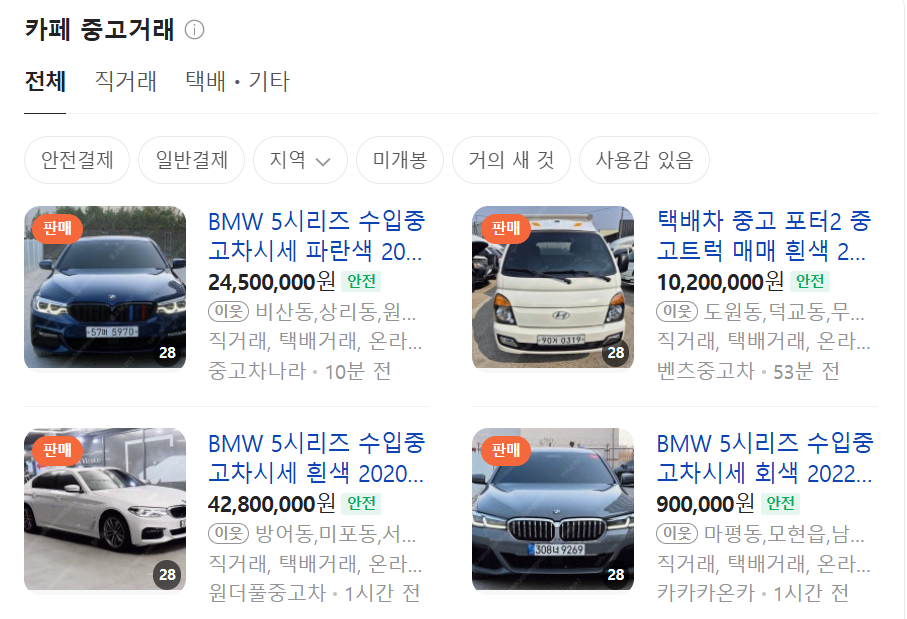
Task: Click 이웃 badge beside 마평동,모현읍
Action: click(x=677, y=534)
